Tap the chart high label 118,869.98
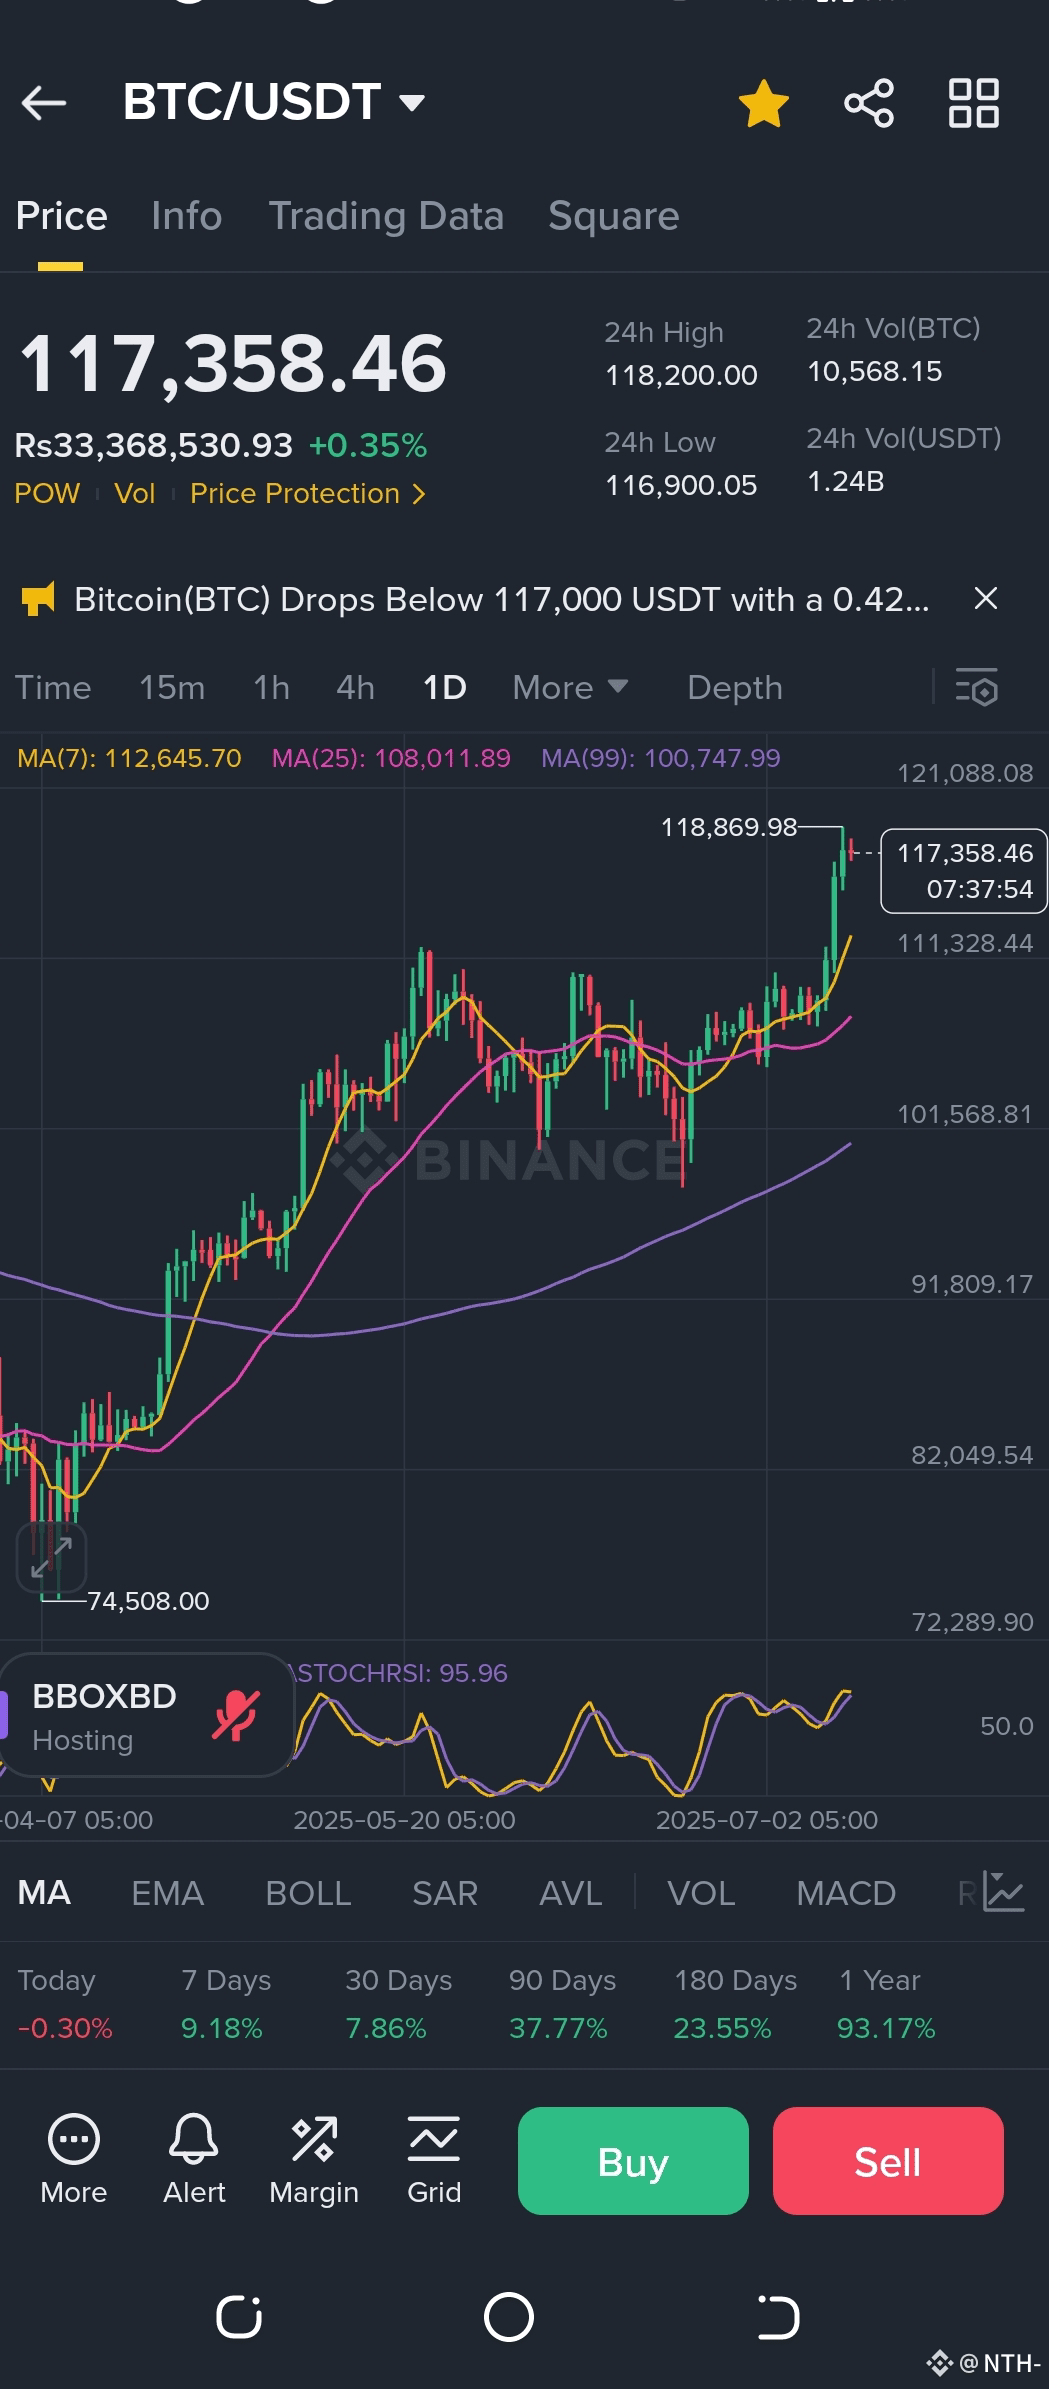The width and height of the screenshot is (1049, 2389). (729, 827)
